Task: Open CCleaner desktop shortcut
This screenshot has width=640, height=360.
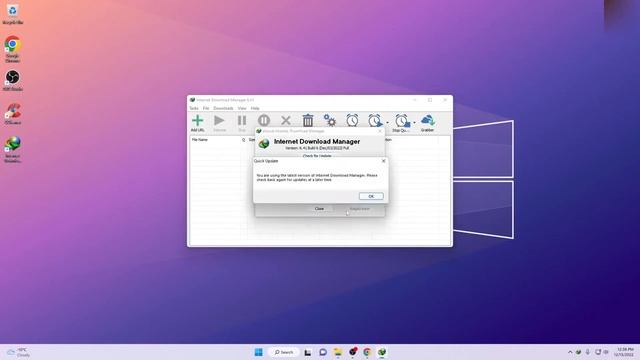Action: pos(13,114)
